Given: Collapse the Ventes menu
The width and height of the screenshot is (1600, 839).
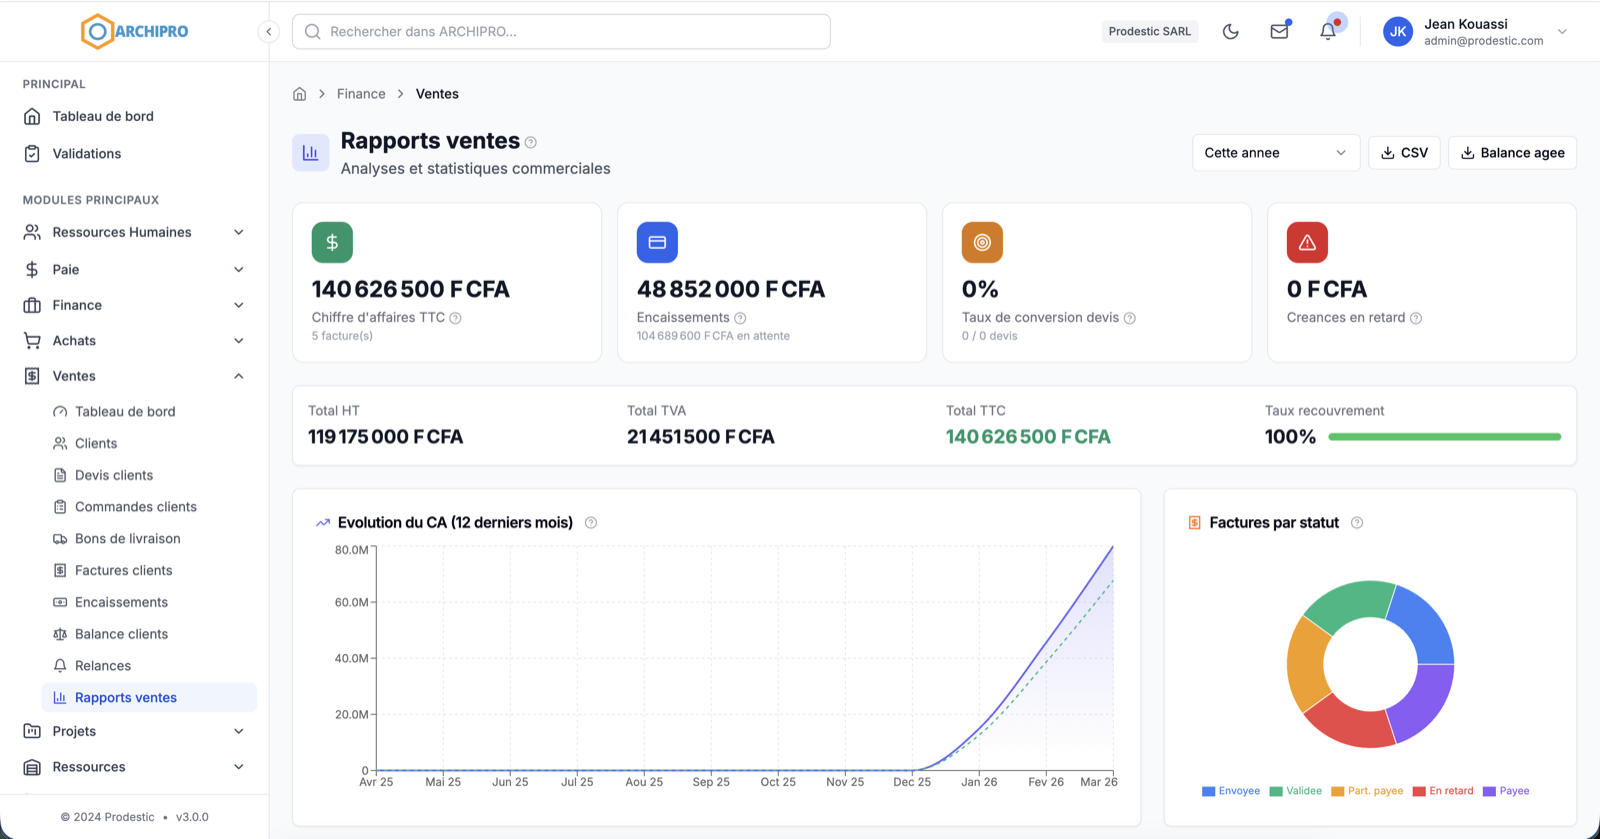Looking at the screenshot, I should point(134,376).
